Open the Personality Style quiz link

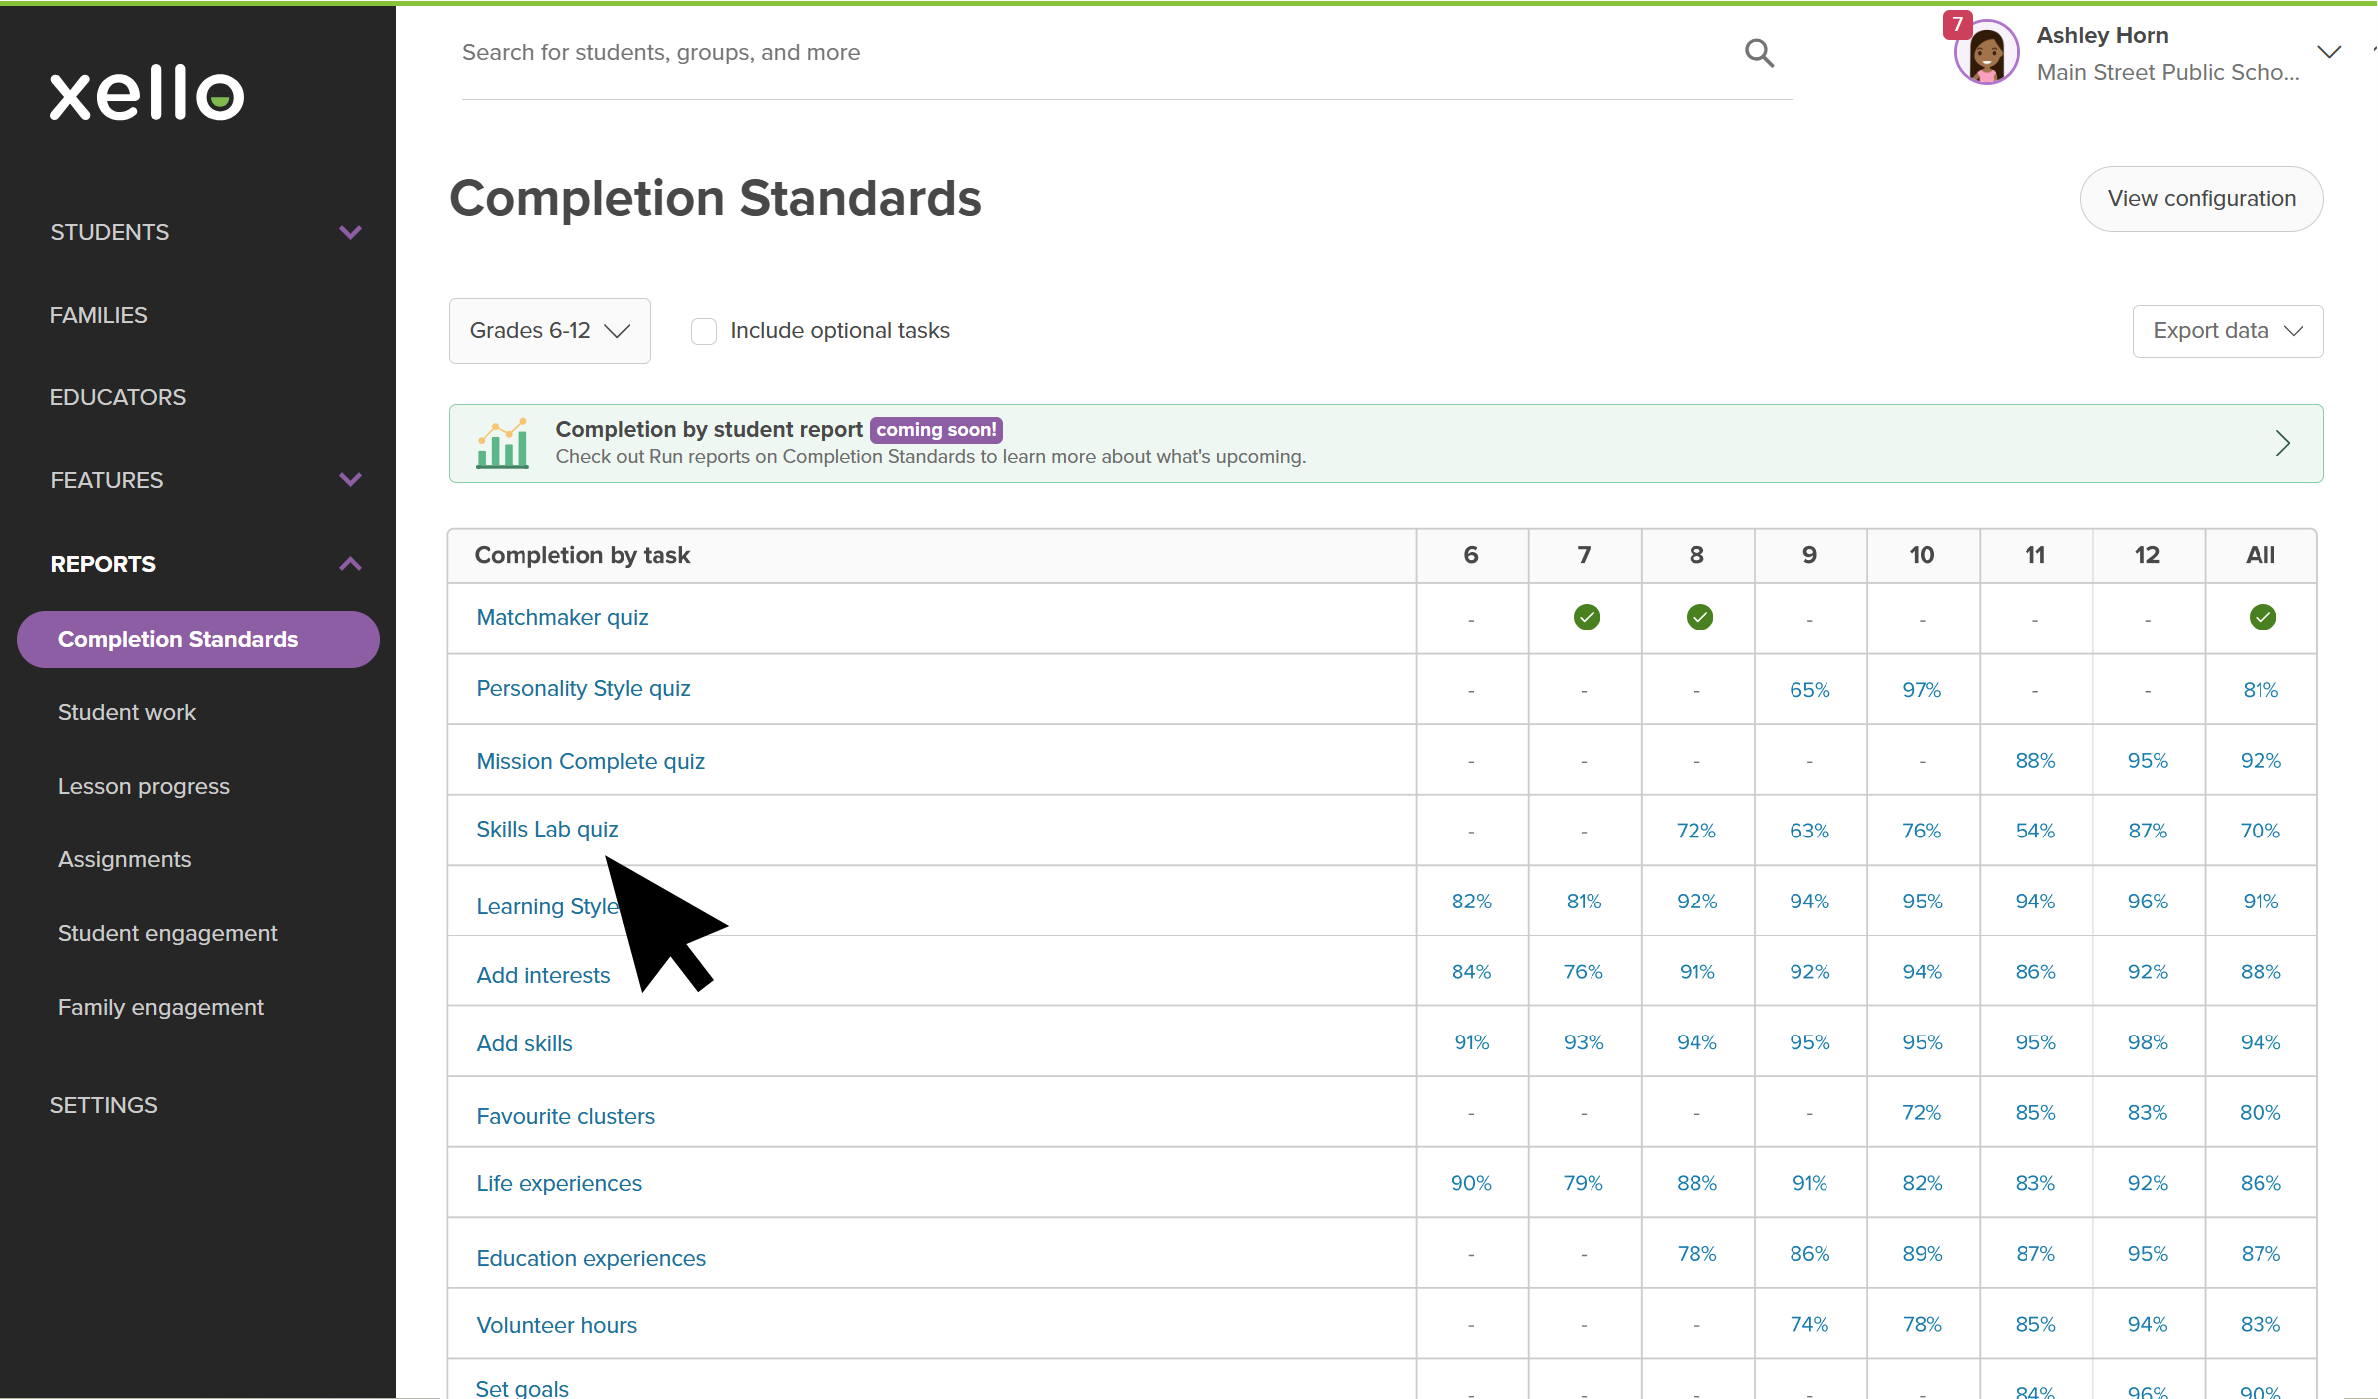coord(583,688)
